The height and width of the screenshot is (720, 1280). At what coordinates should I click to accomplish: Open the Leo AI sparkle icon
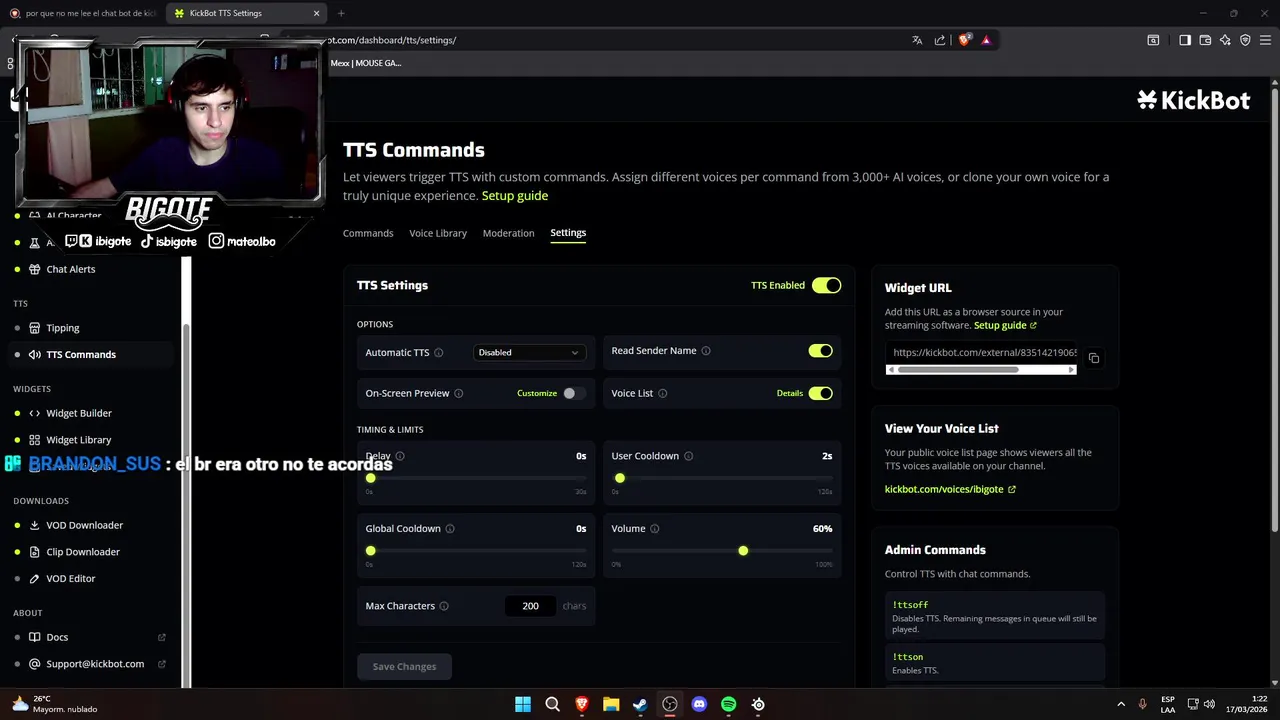tap(1225, 40)
